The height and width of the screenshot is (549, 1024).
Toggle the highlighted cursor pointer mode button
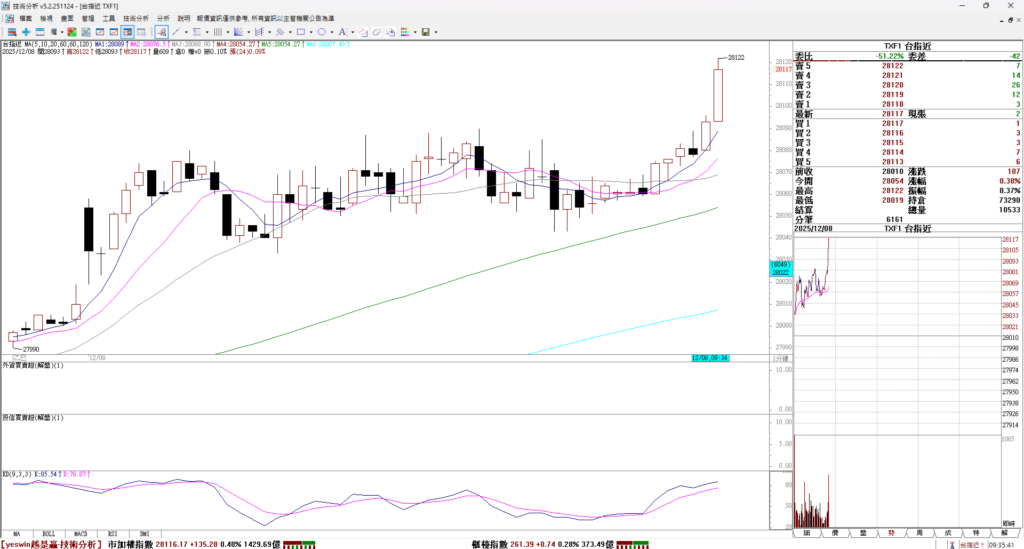point(161,32)
